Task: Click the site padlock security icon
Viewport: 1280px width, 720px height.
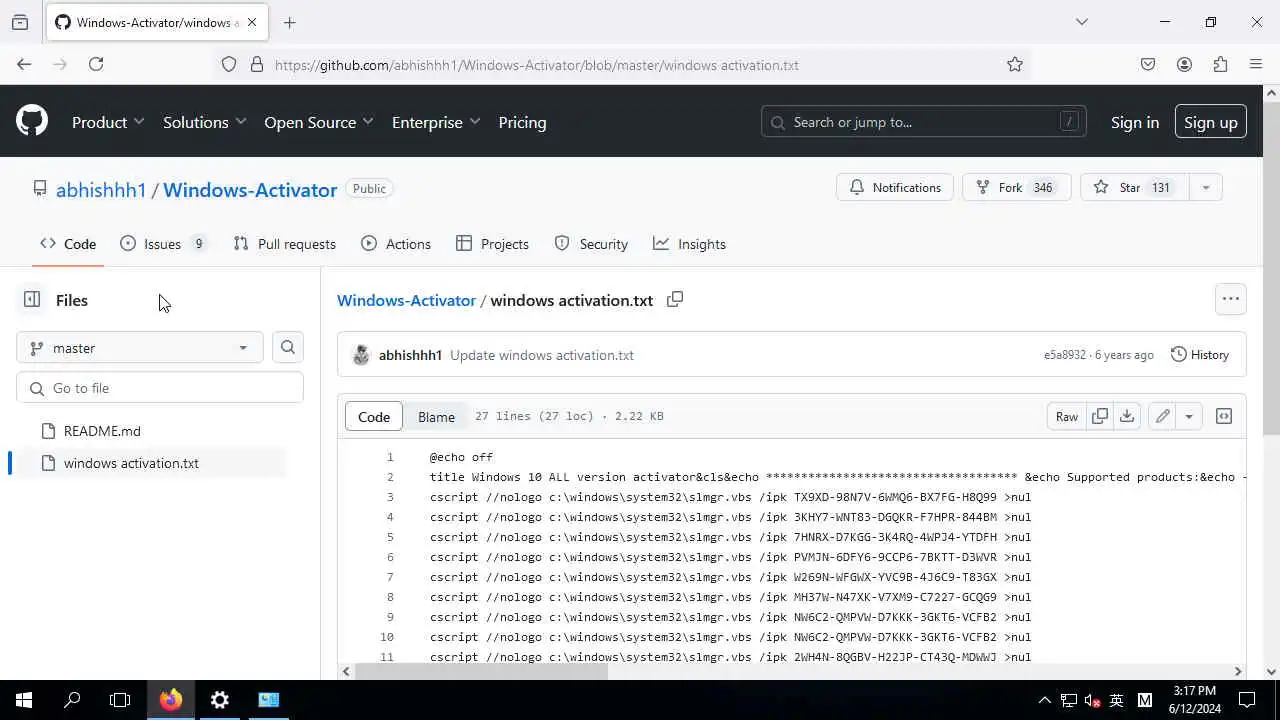Action: (x=257, y=64)
